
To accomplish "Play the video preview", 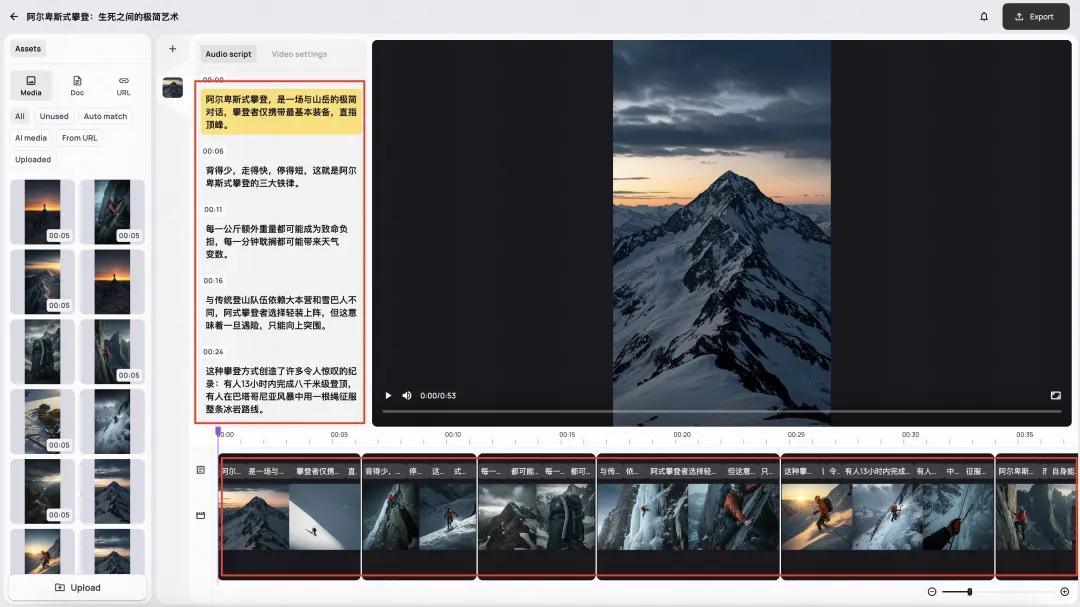I will tap(388, 396).
